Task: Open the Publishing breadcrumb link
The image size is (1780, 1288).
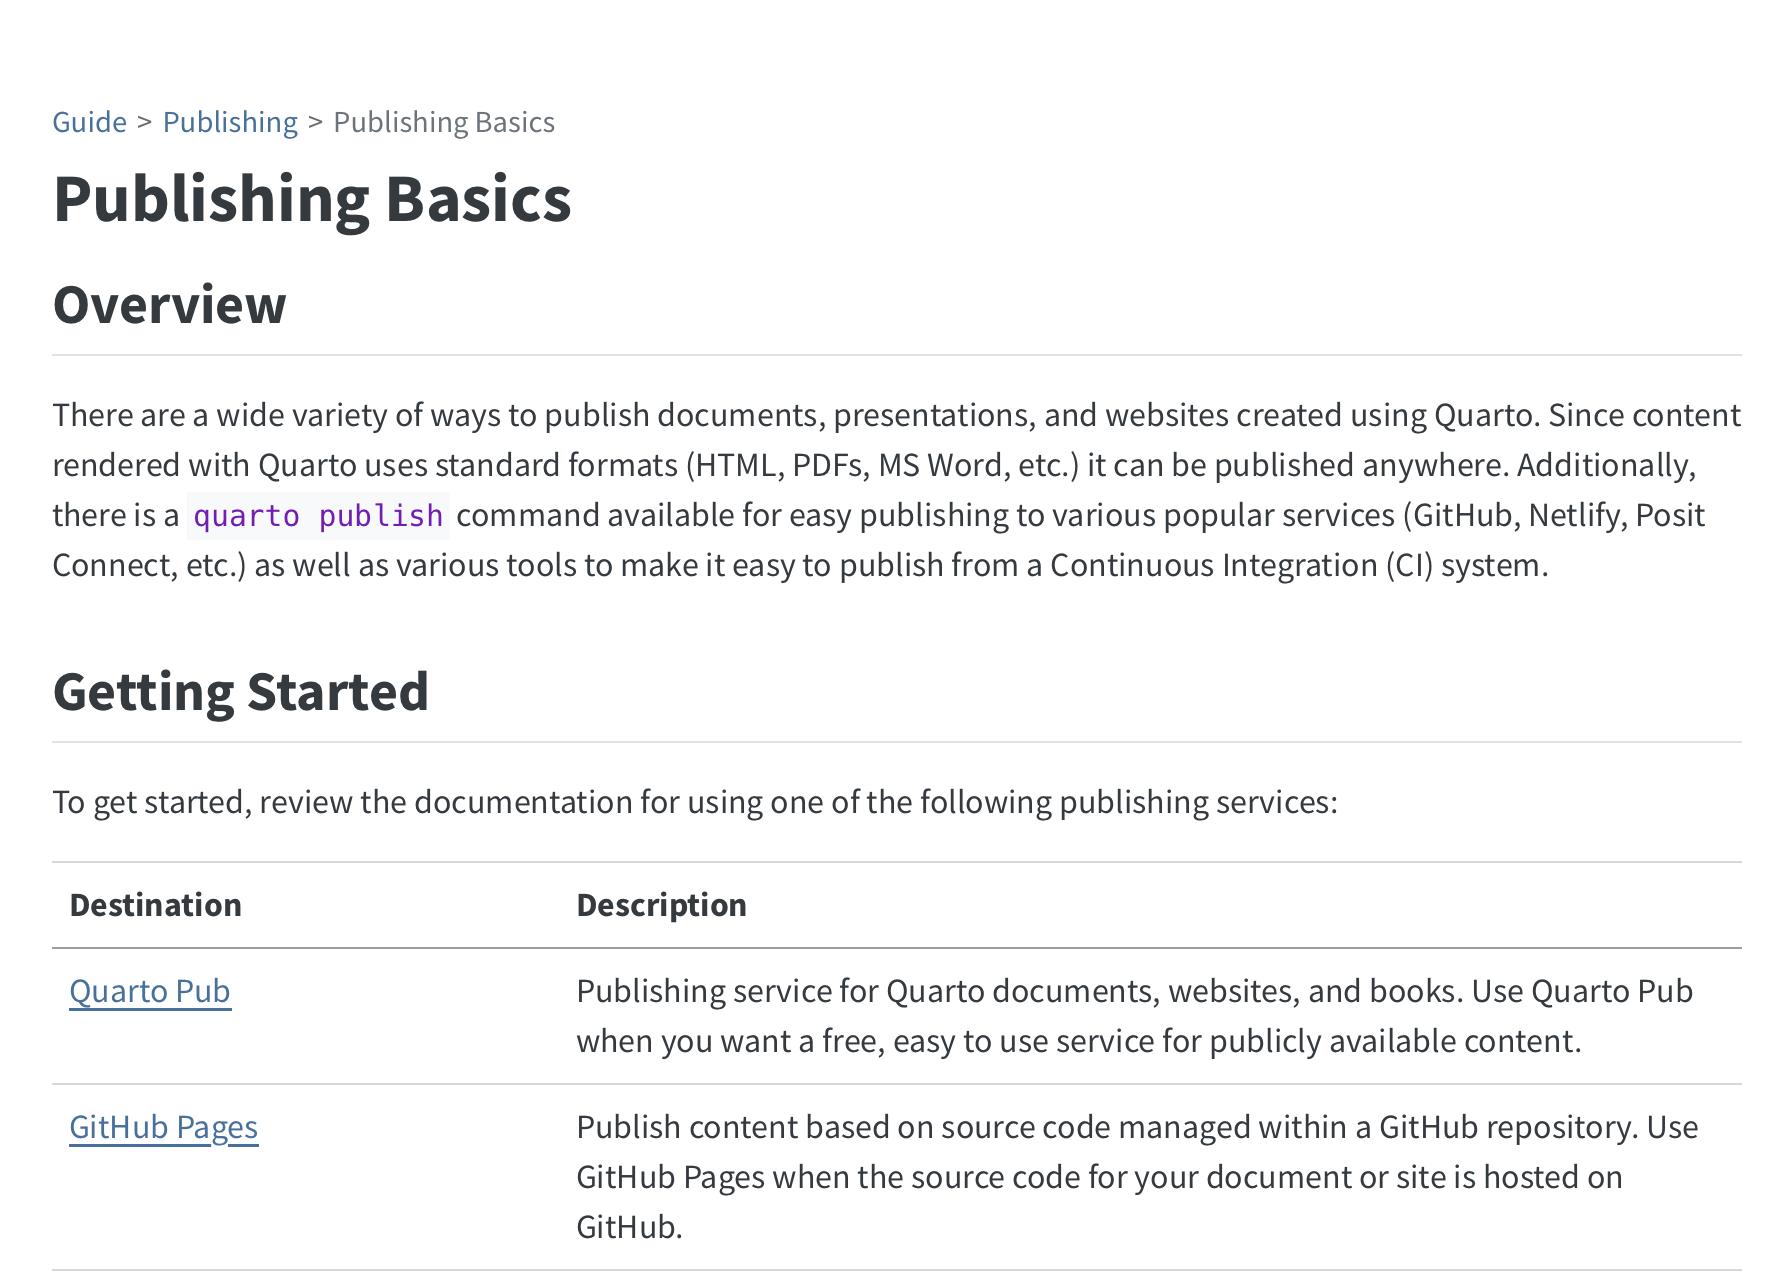Action: coord(230,122)
